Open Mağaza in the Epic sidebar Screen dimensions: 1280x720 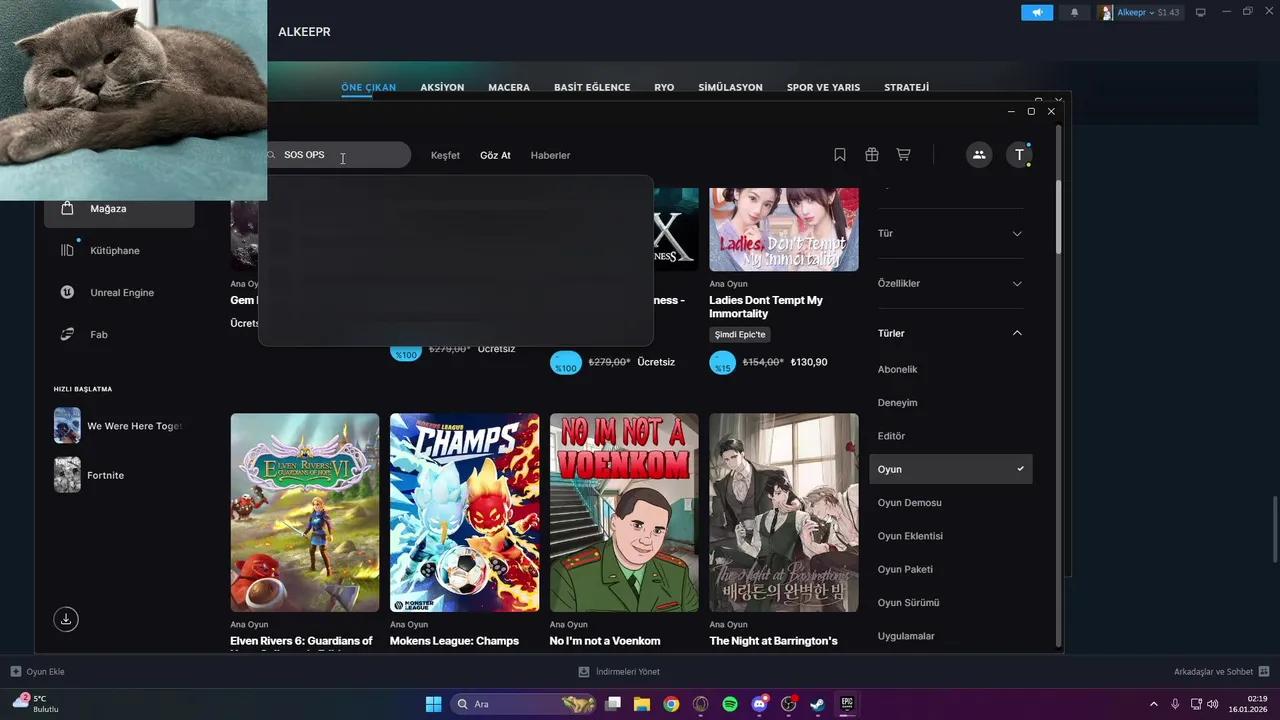[x=119, y=209]
